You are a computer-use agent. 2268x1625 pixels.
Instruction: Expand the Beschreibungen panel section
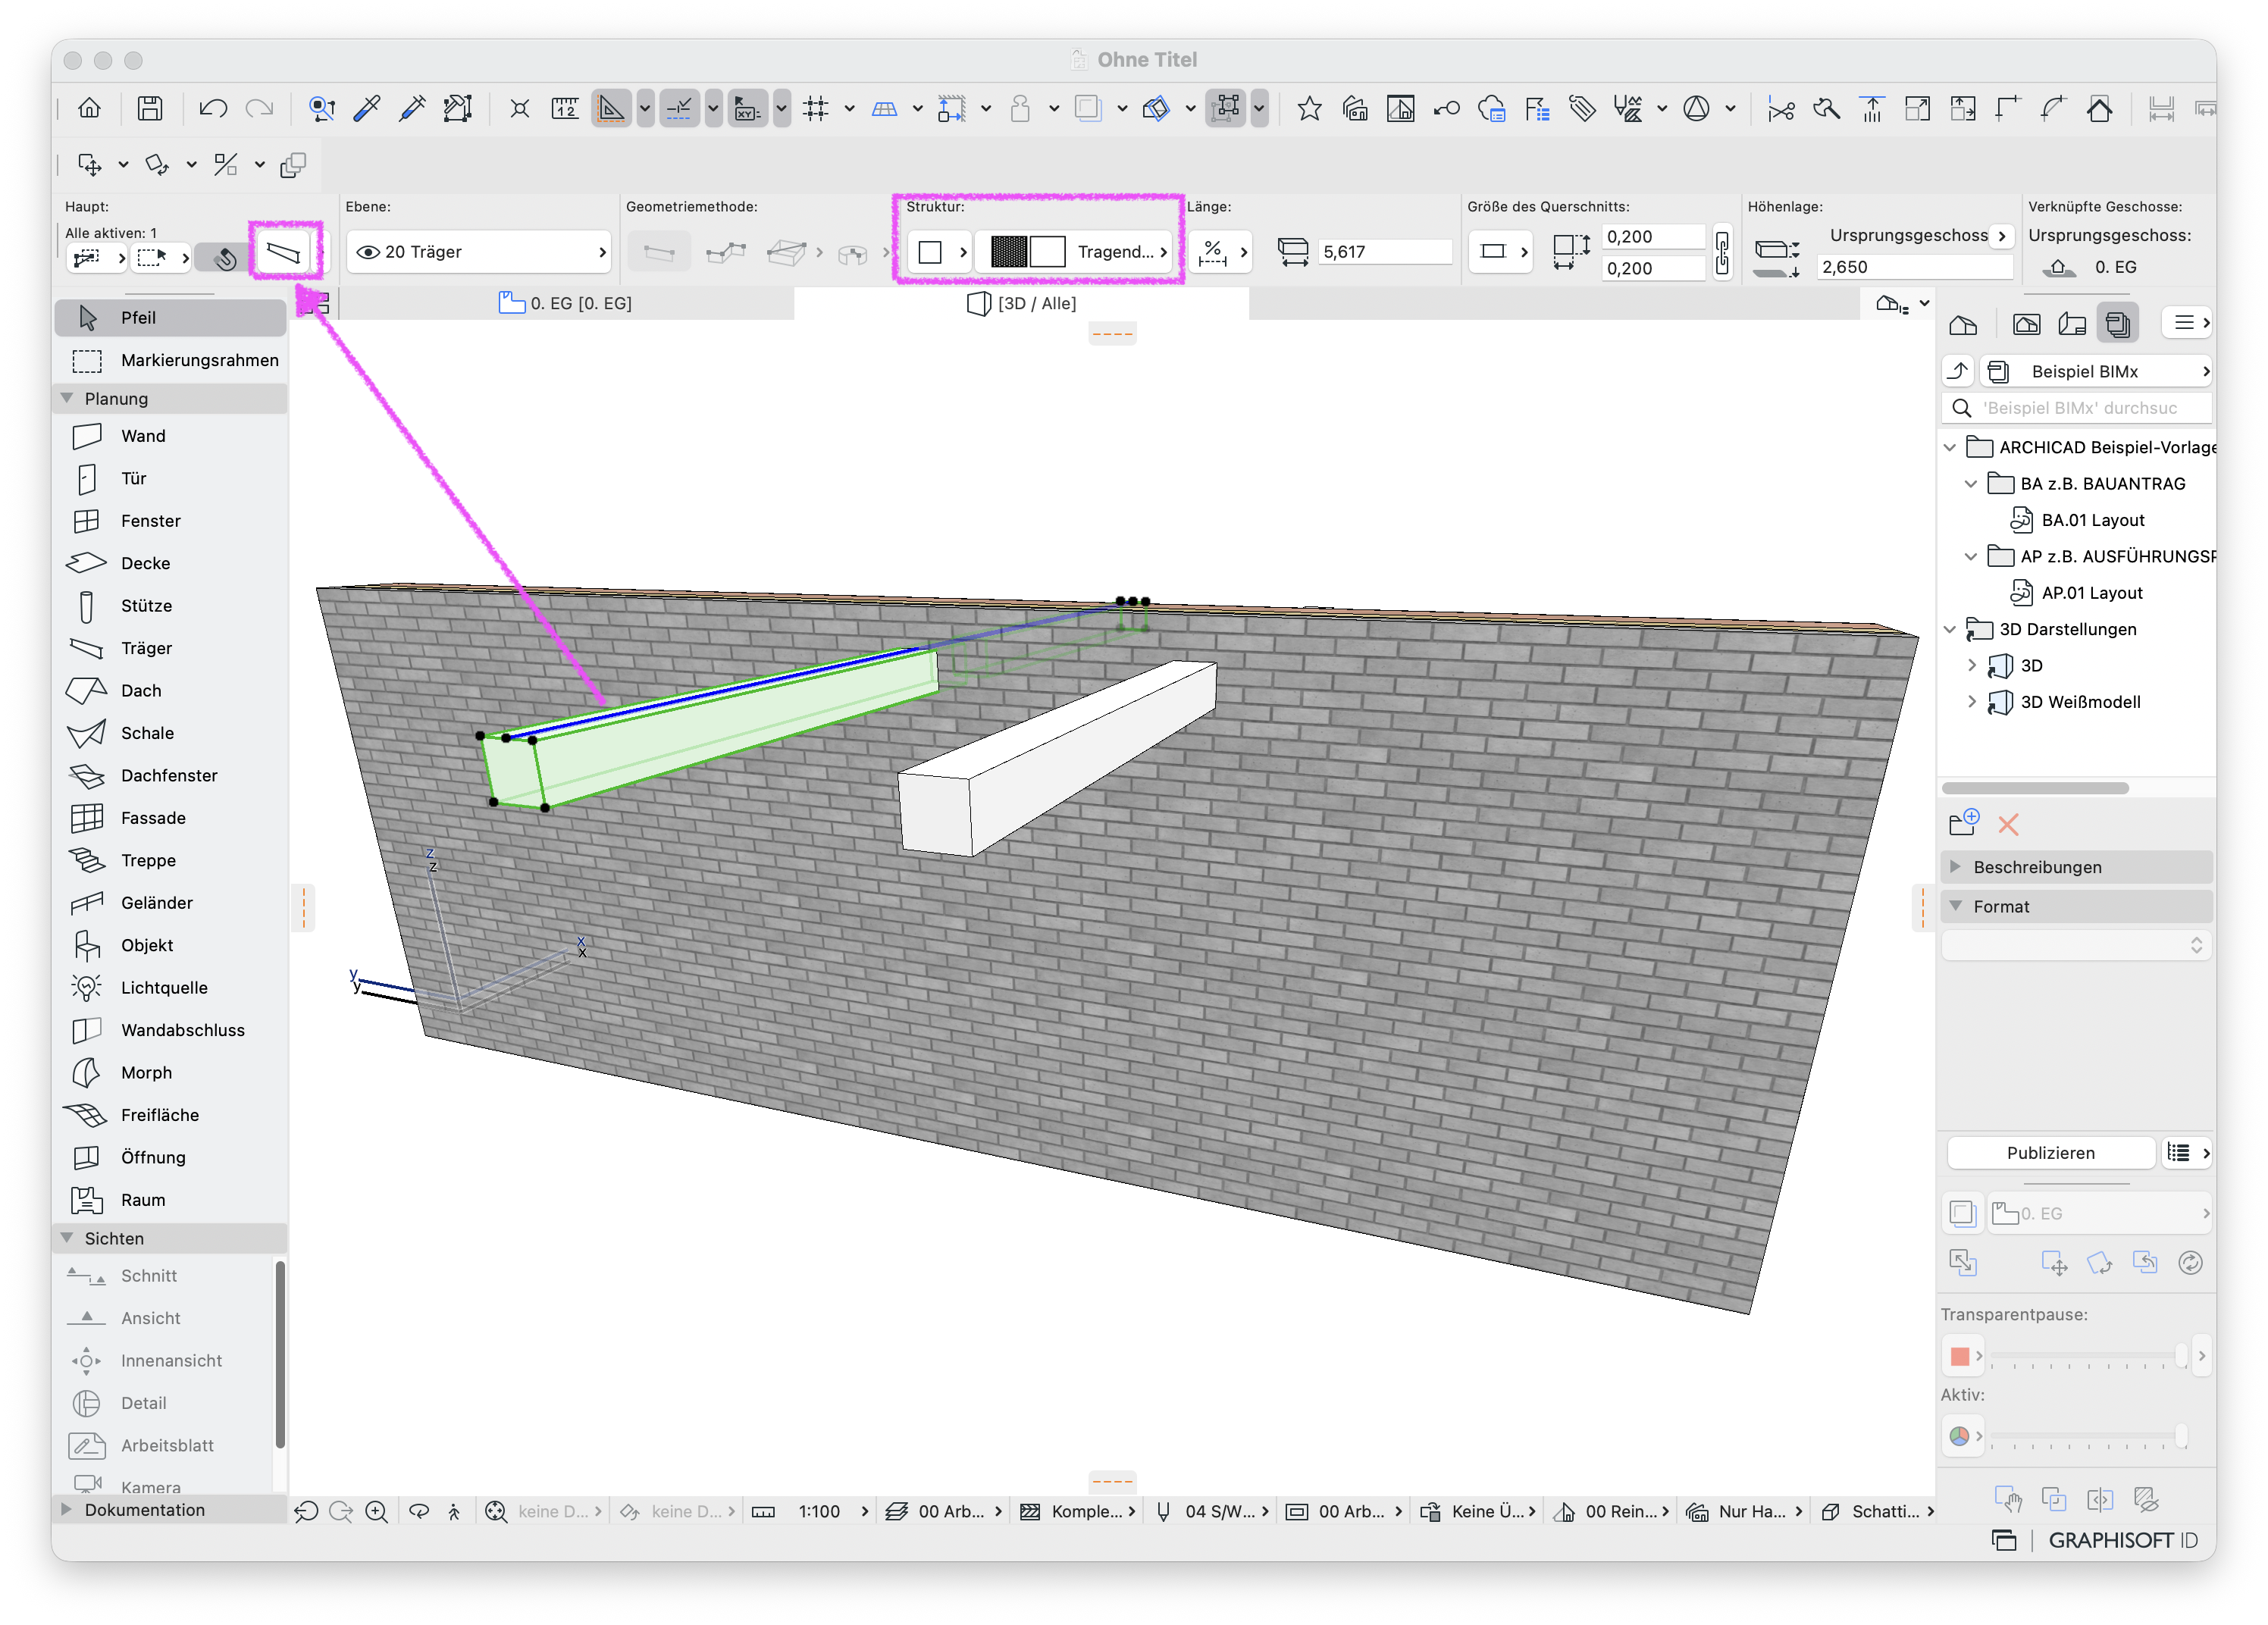[1956, 867]
